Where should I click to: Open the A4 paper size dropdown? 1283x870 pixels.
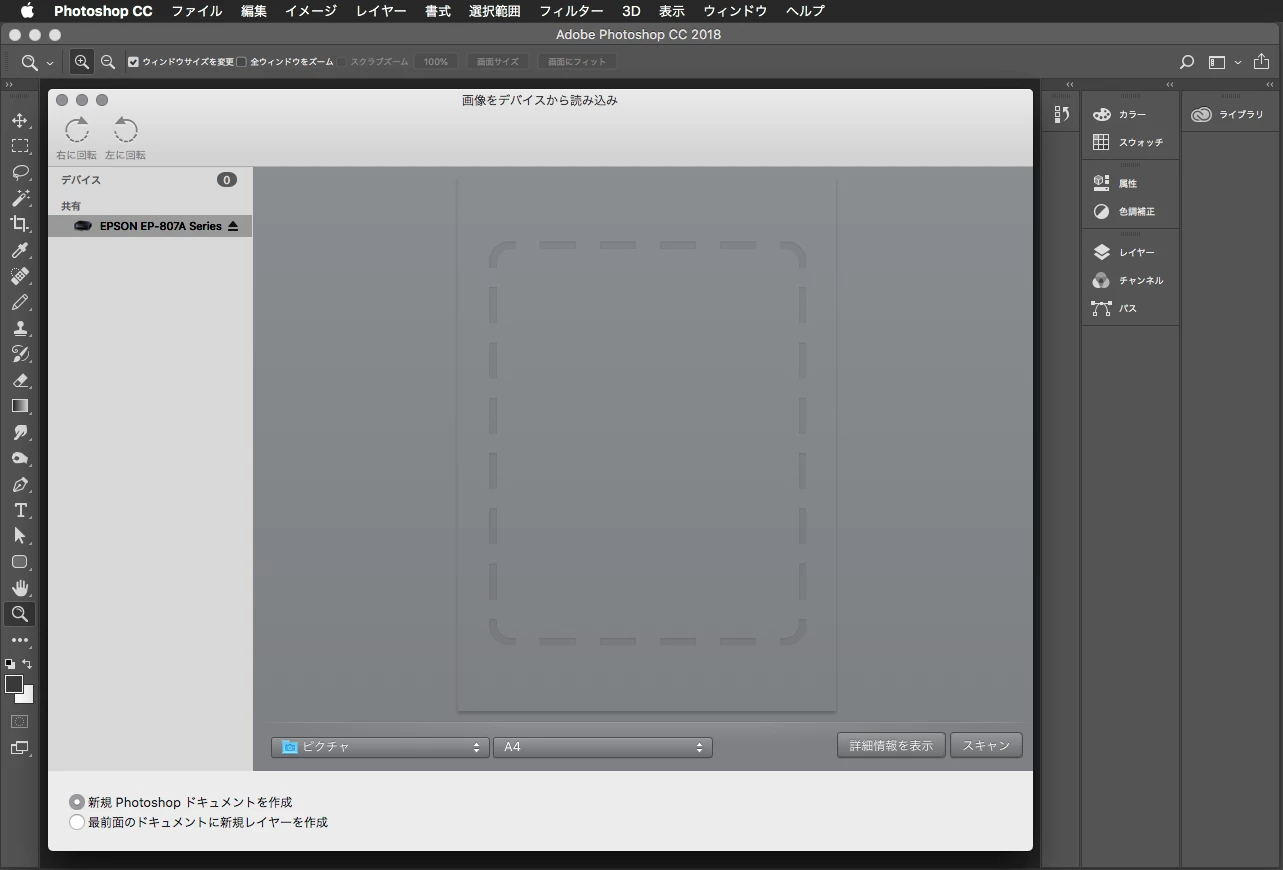point(603,747)
